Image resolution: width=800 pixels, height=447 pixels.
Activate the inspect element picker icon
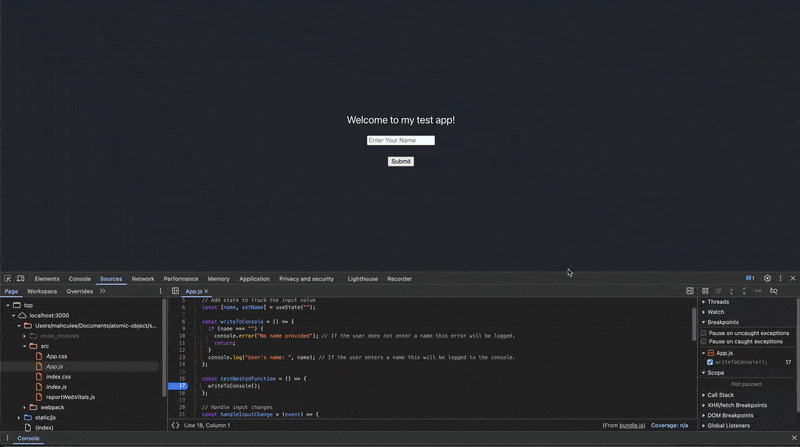coord(8,279)
